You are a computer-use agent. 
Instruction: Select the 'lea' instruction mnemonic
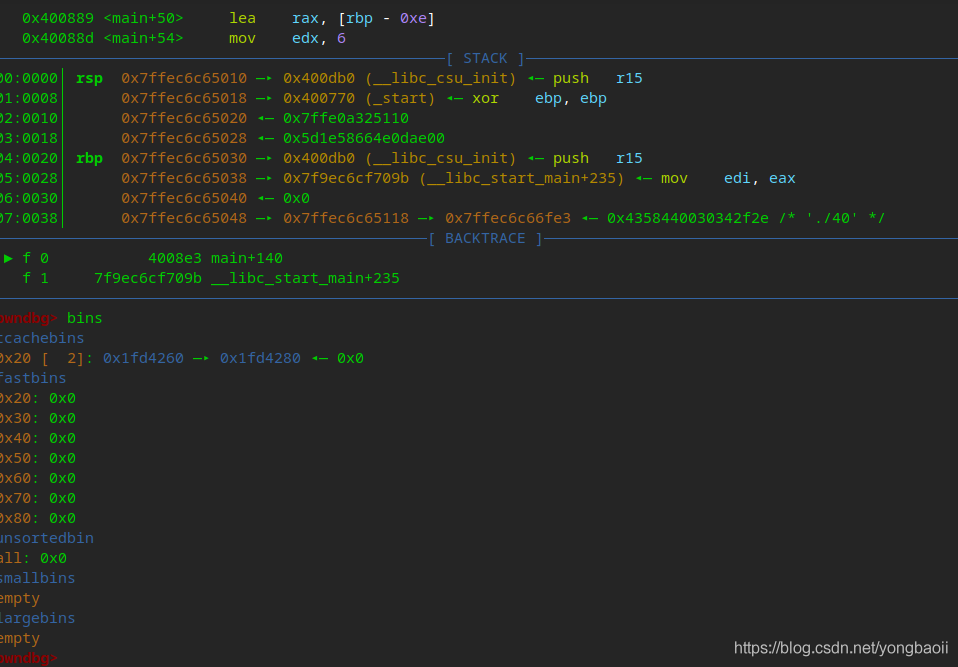pyautogui.click(x=242, y=18)
